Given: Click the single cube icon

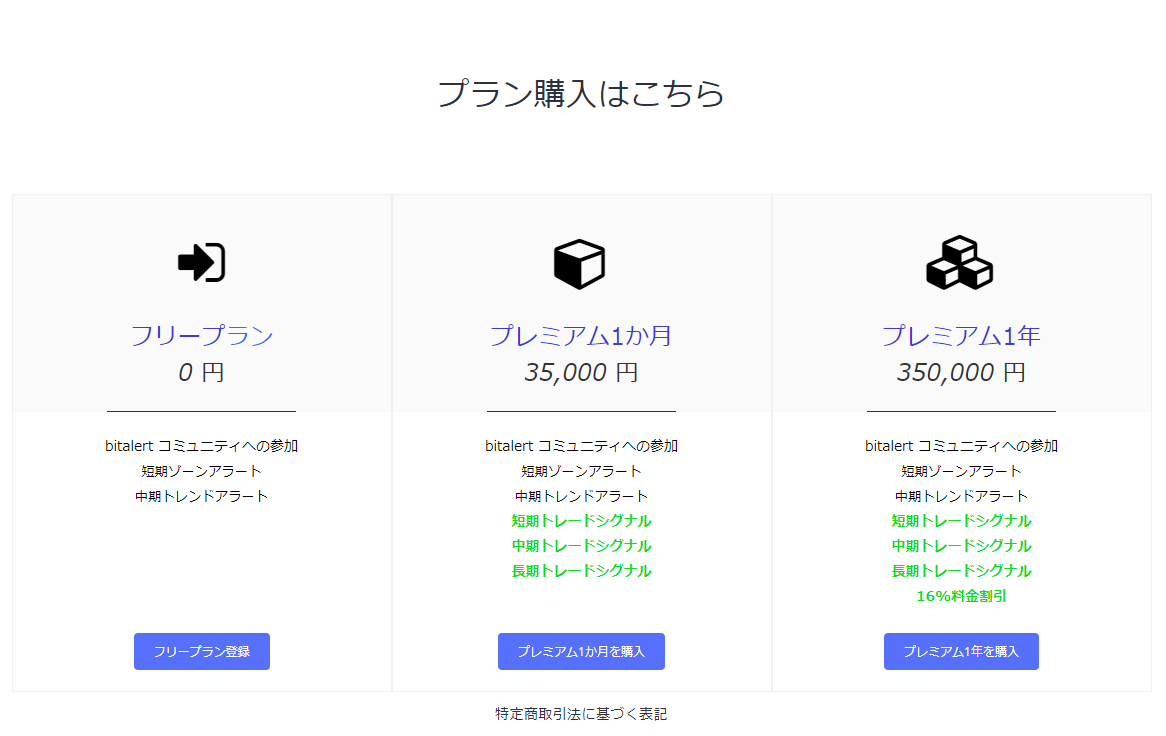Looking at the screenshot, I should [580, 264].
